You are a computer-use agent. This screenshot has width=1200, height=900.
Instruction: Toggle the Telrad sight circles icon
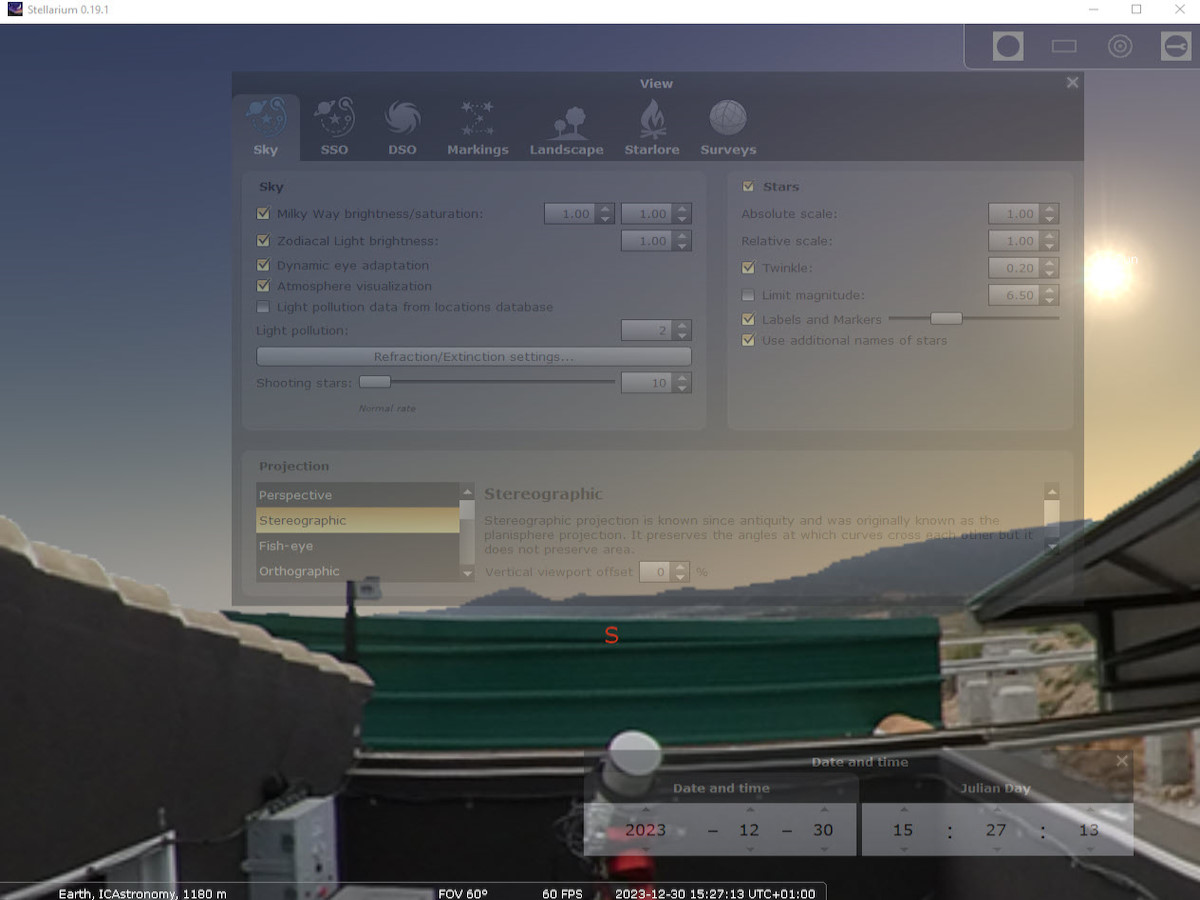tap(1120, 46)
